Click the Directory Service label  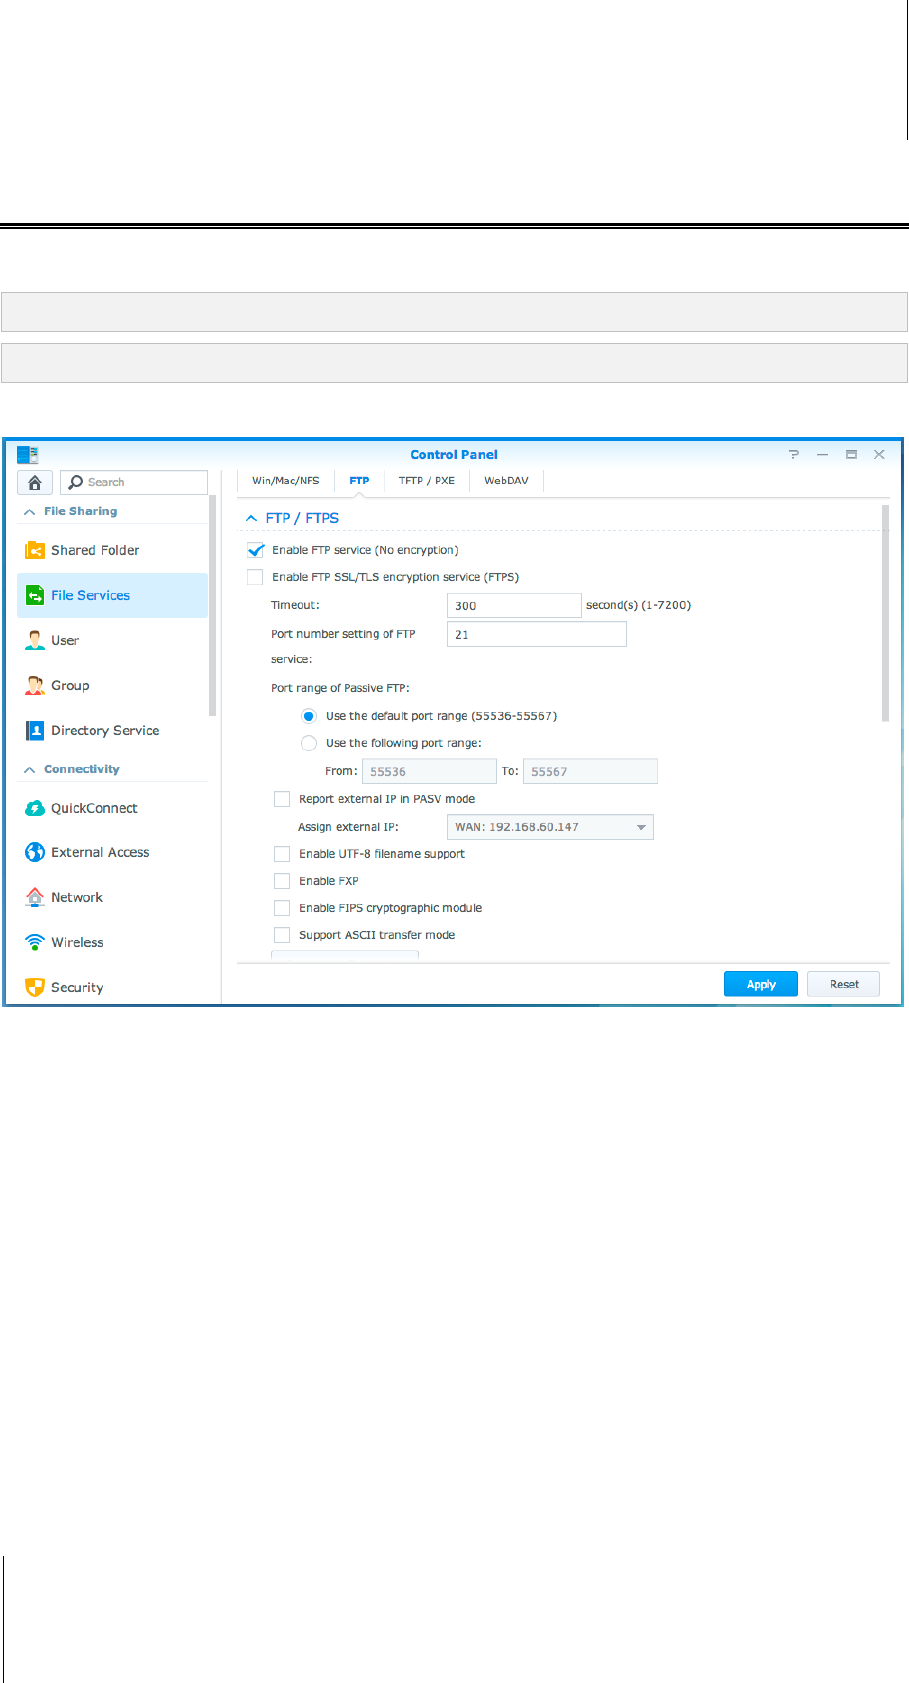click(105, 730)
